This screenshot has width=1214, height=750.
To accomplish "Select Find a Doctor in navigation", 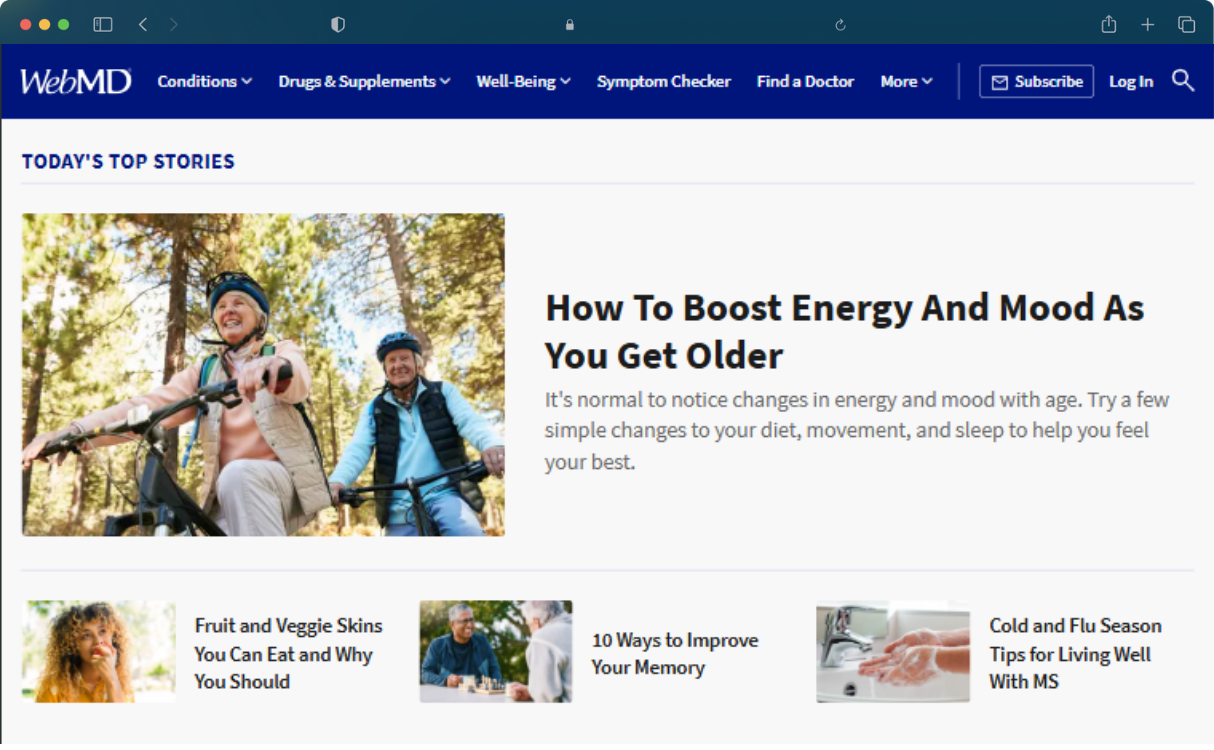I will (x=805, y=81).
